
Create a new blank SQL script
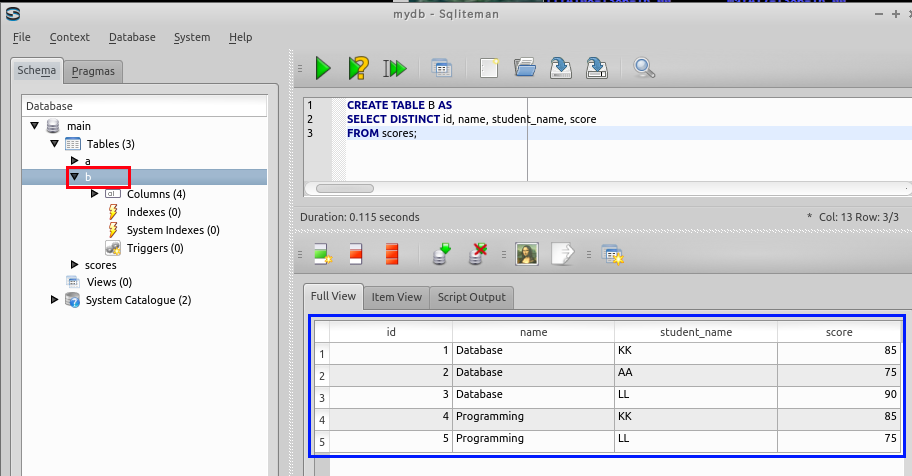coord(489,68)
